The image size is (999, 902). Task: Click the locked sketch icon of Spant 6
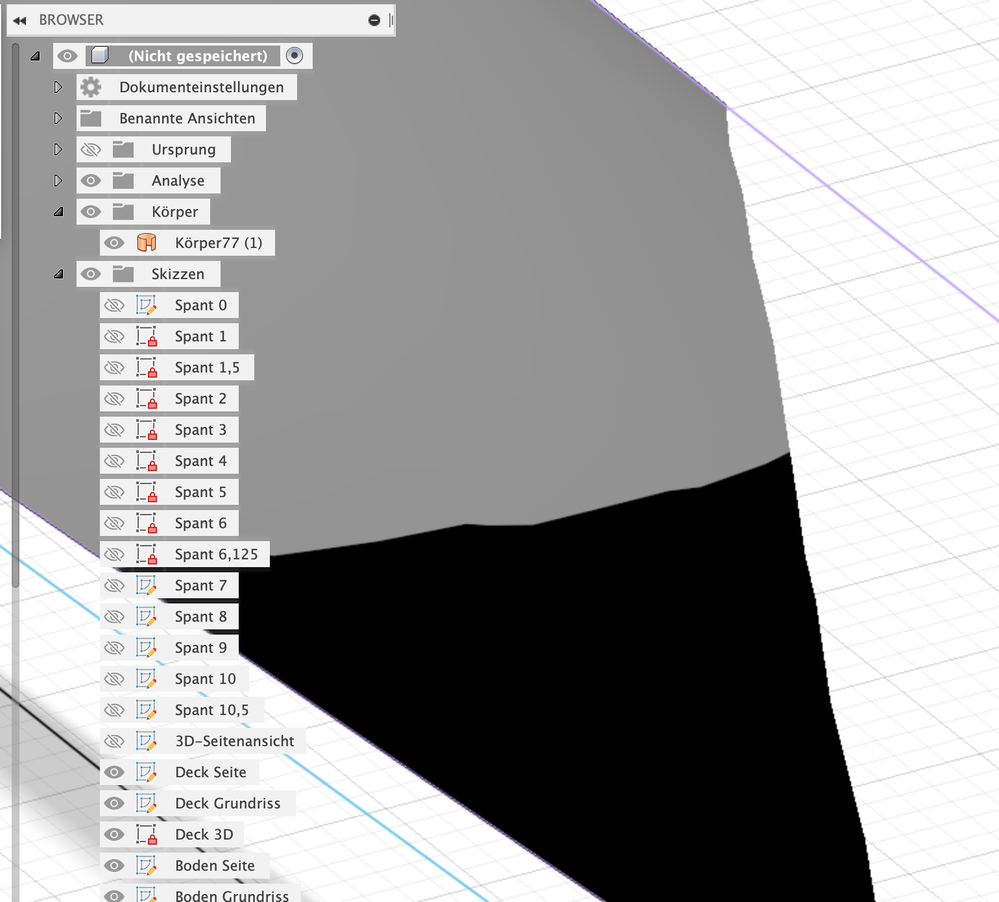(147, 523)
